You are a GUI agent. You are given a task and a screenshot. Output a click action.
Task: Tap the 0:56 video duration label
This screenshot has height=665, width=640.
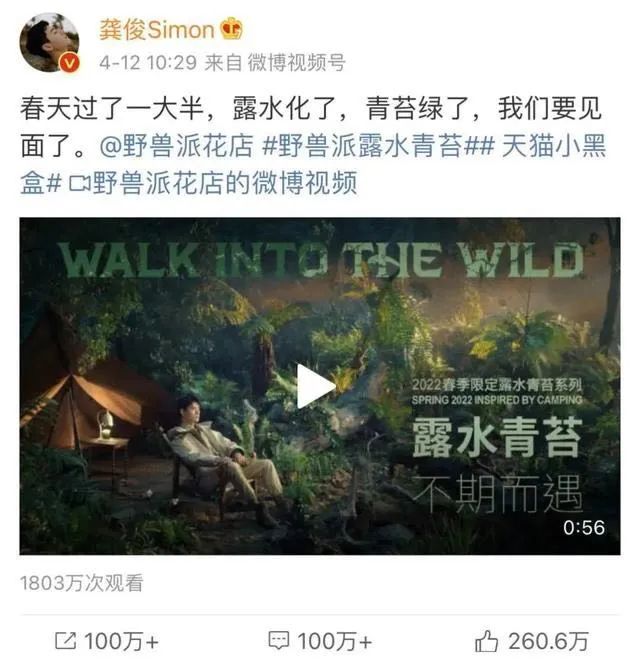(x=584, y=528)
